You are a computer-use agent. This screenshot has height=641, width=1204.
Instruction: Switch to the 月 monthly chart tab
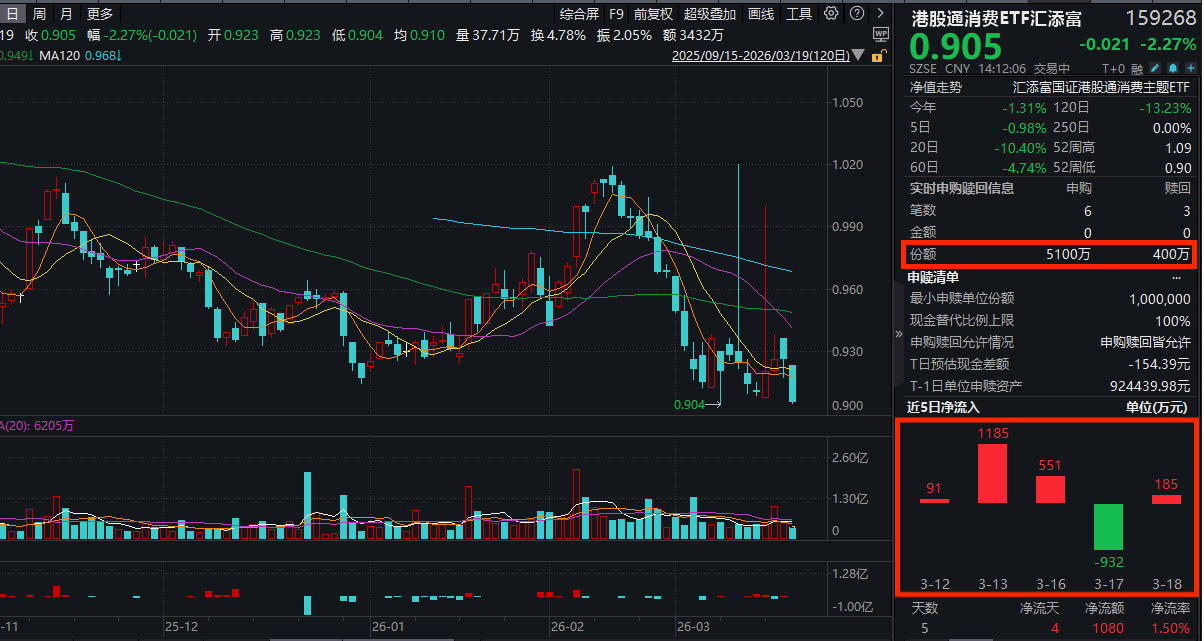click(x=66, y=14)
